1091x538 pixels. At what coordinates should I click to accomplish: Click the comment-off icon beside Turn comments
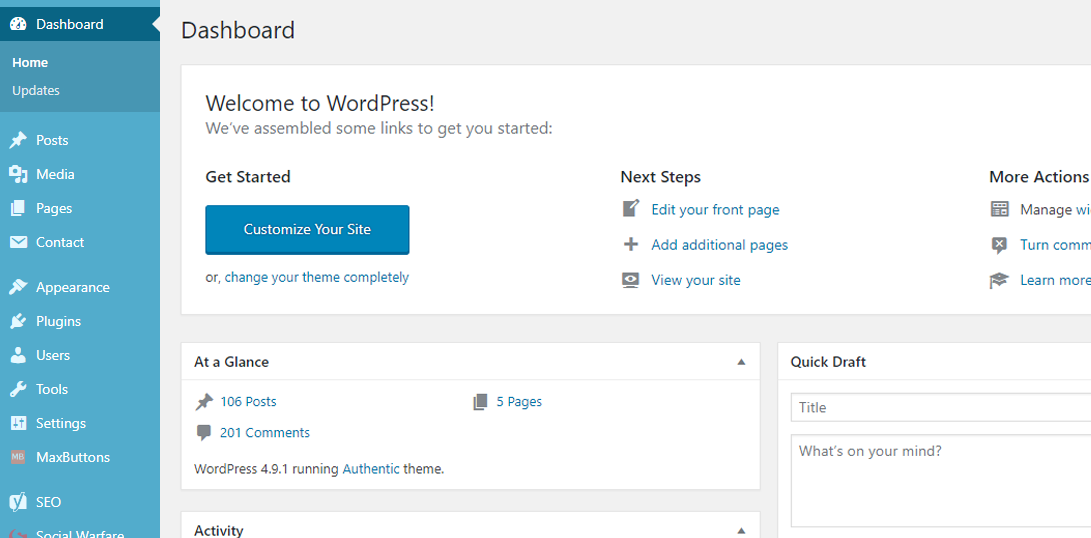(x=999, y=245)
